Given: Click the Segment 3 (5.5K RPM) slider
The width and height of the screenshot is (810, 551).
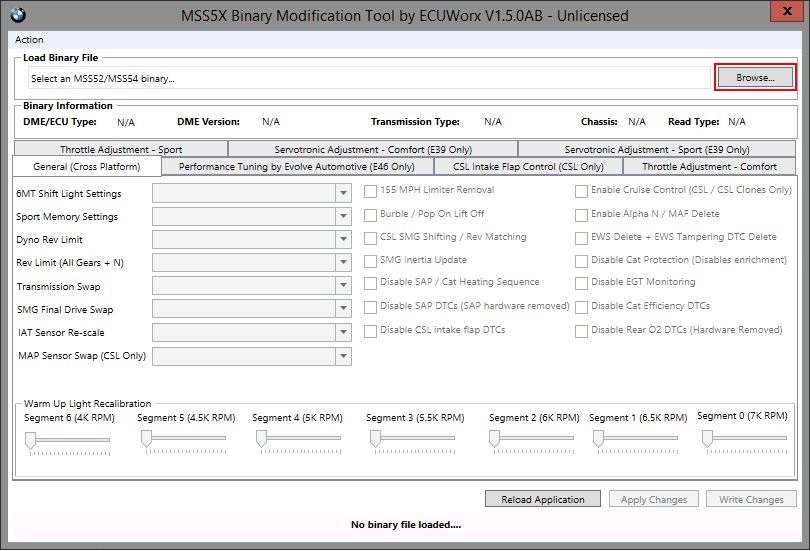Looking at the screenshot, I should [413, 440].
